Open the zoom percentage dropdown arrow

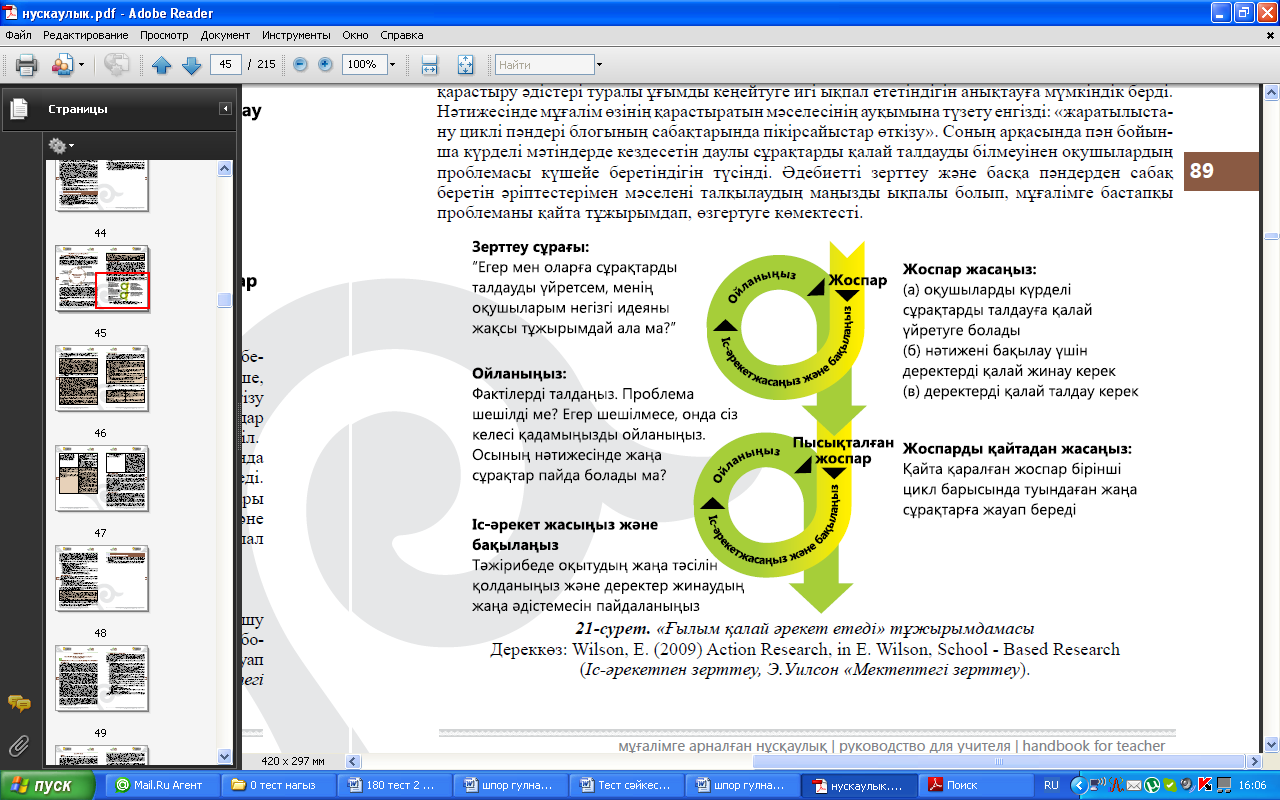tap(392, 65)
